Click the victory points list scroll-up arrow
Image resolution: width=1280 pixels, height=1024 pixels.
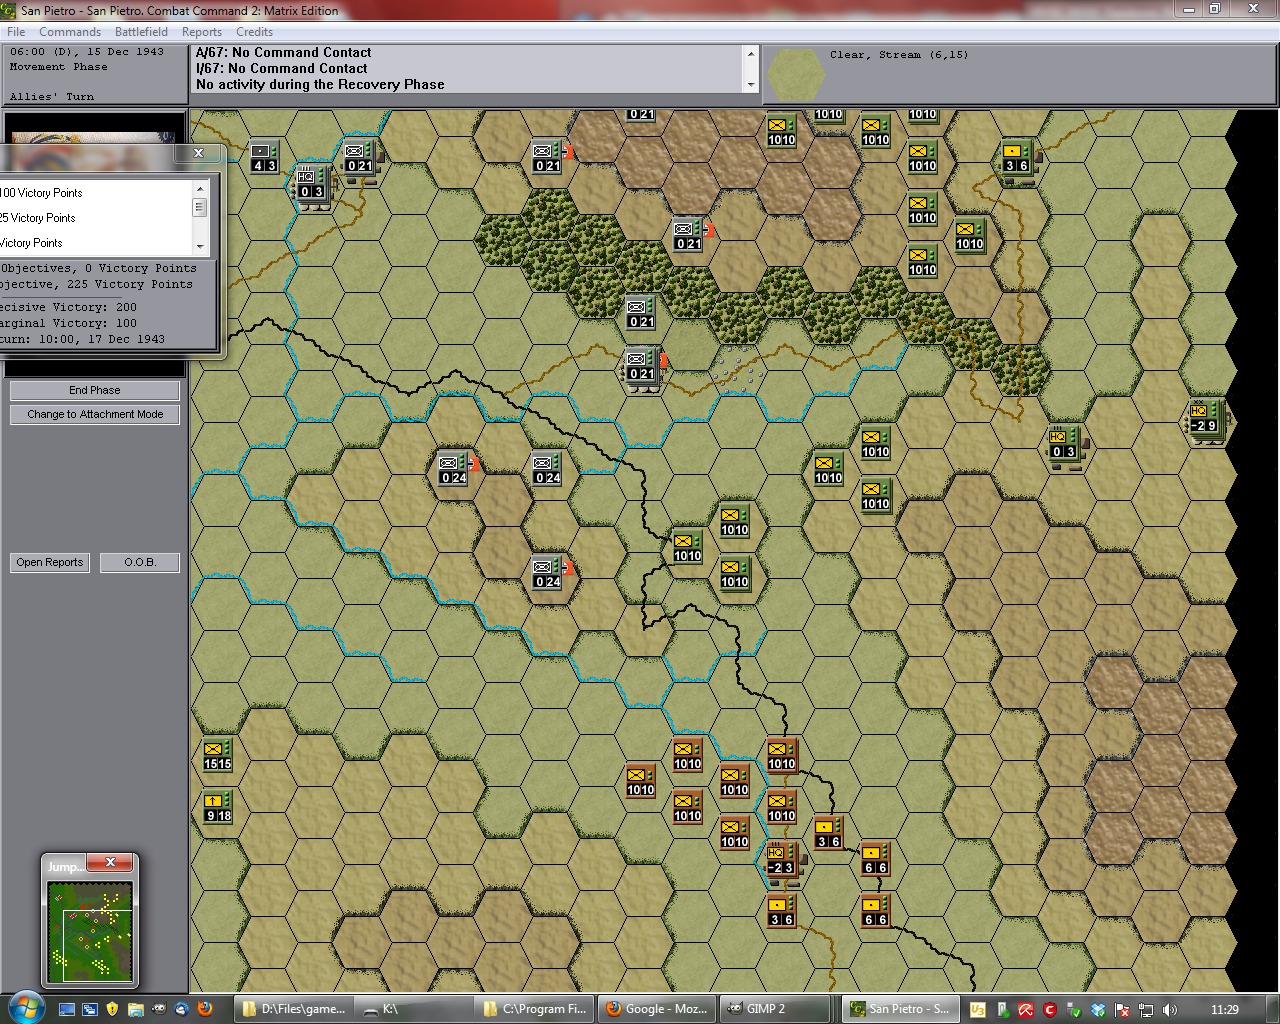200,188
